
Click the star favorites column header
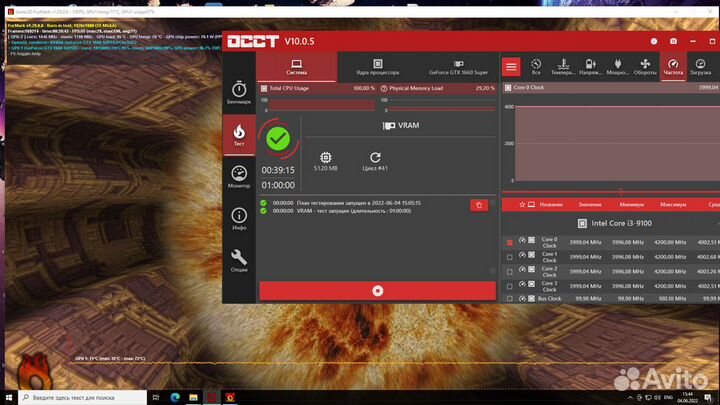[x=522, y=204]
